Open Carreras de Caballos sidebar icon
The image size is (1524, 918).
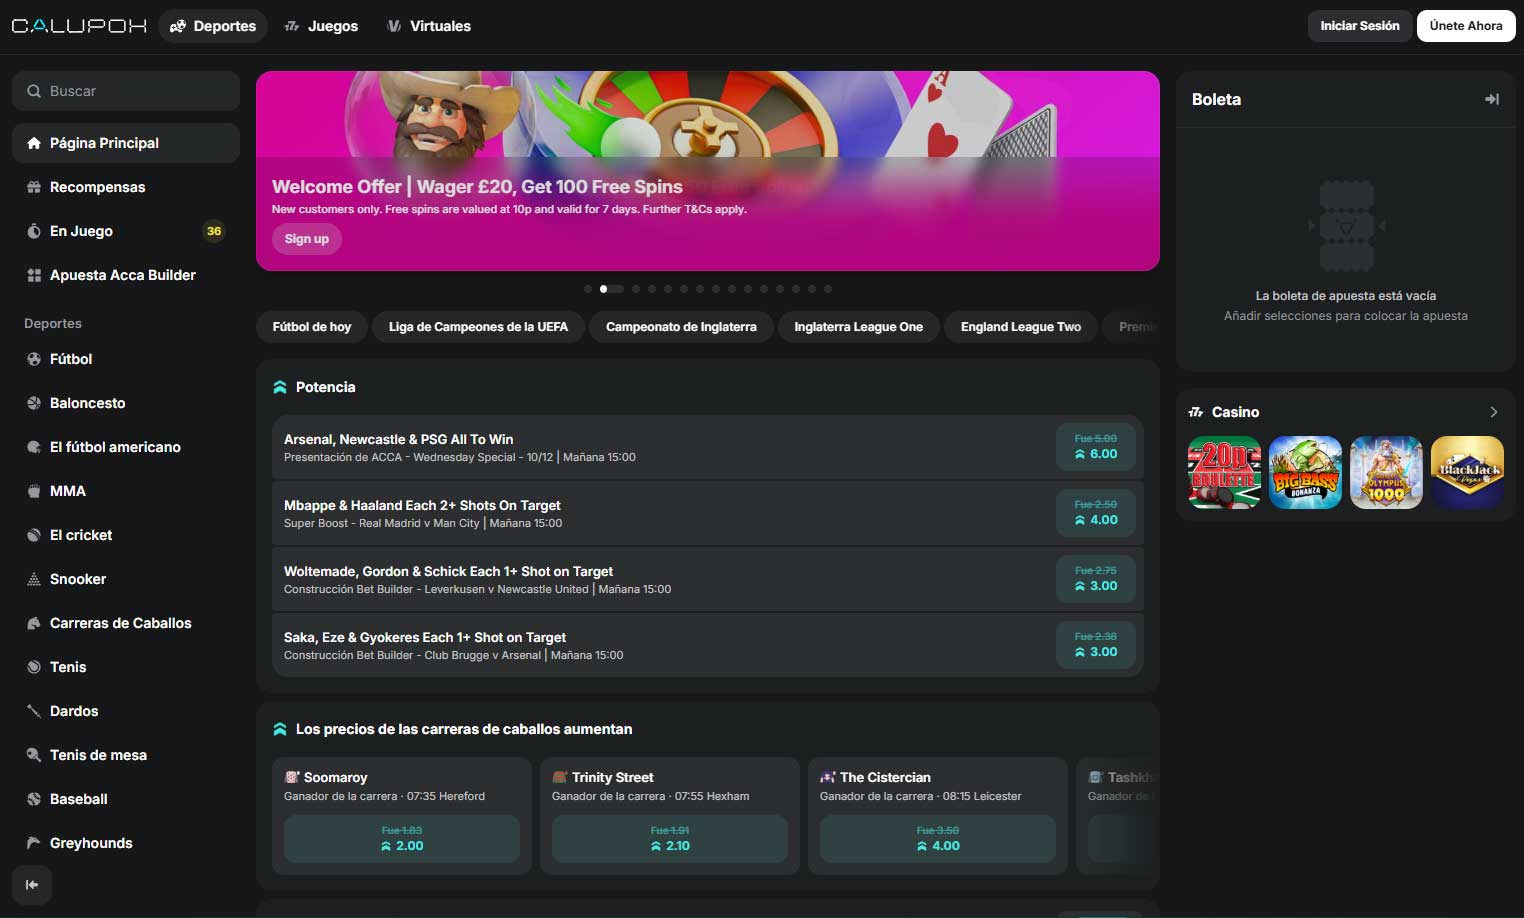coord(34,623)
